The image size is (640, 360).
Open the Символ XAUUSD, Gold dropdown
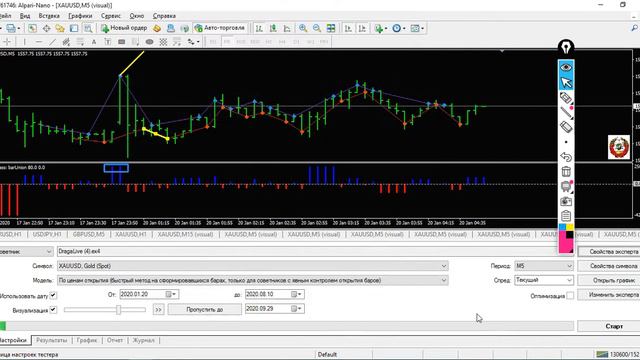click(x=253, y=266)
